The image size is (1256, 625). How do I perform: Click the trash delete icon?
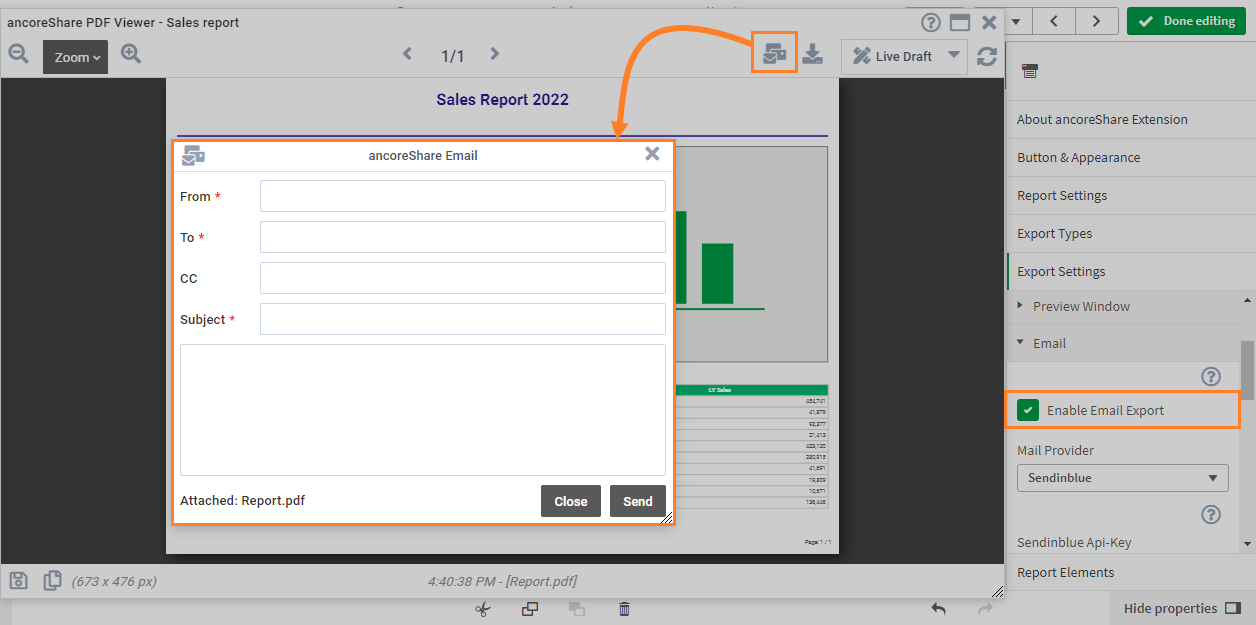624,609
